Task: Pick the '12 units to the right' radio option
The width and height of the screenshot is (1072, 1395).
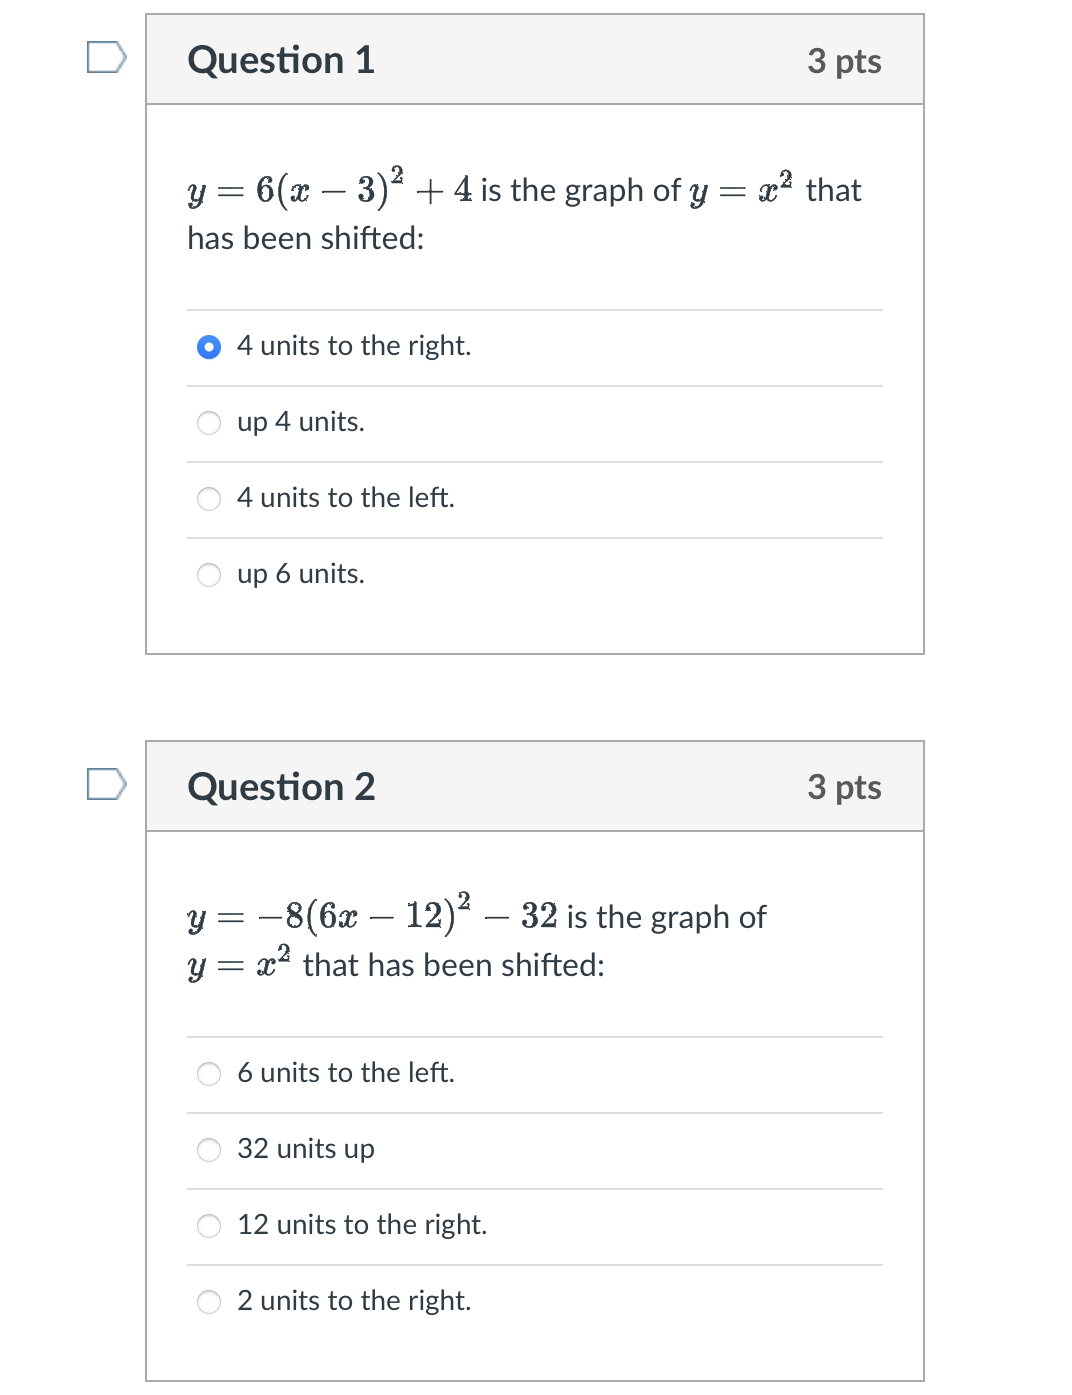Action: tap(209, 1226)
